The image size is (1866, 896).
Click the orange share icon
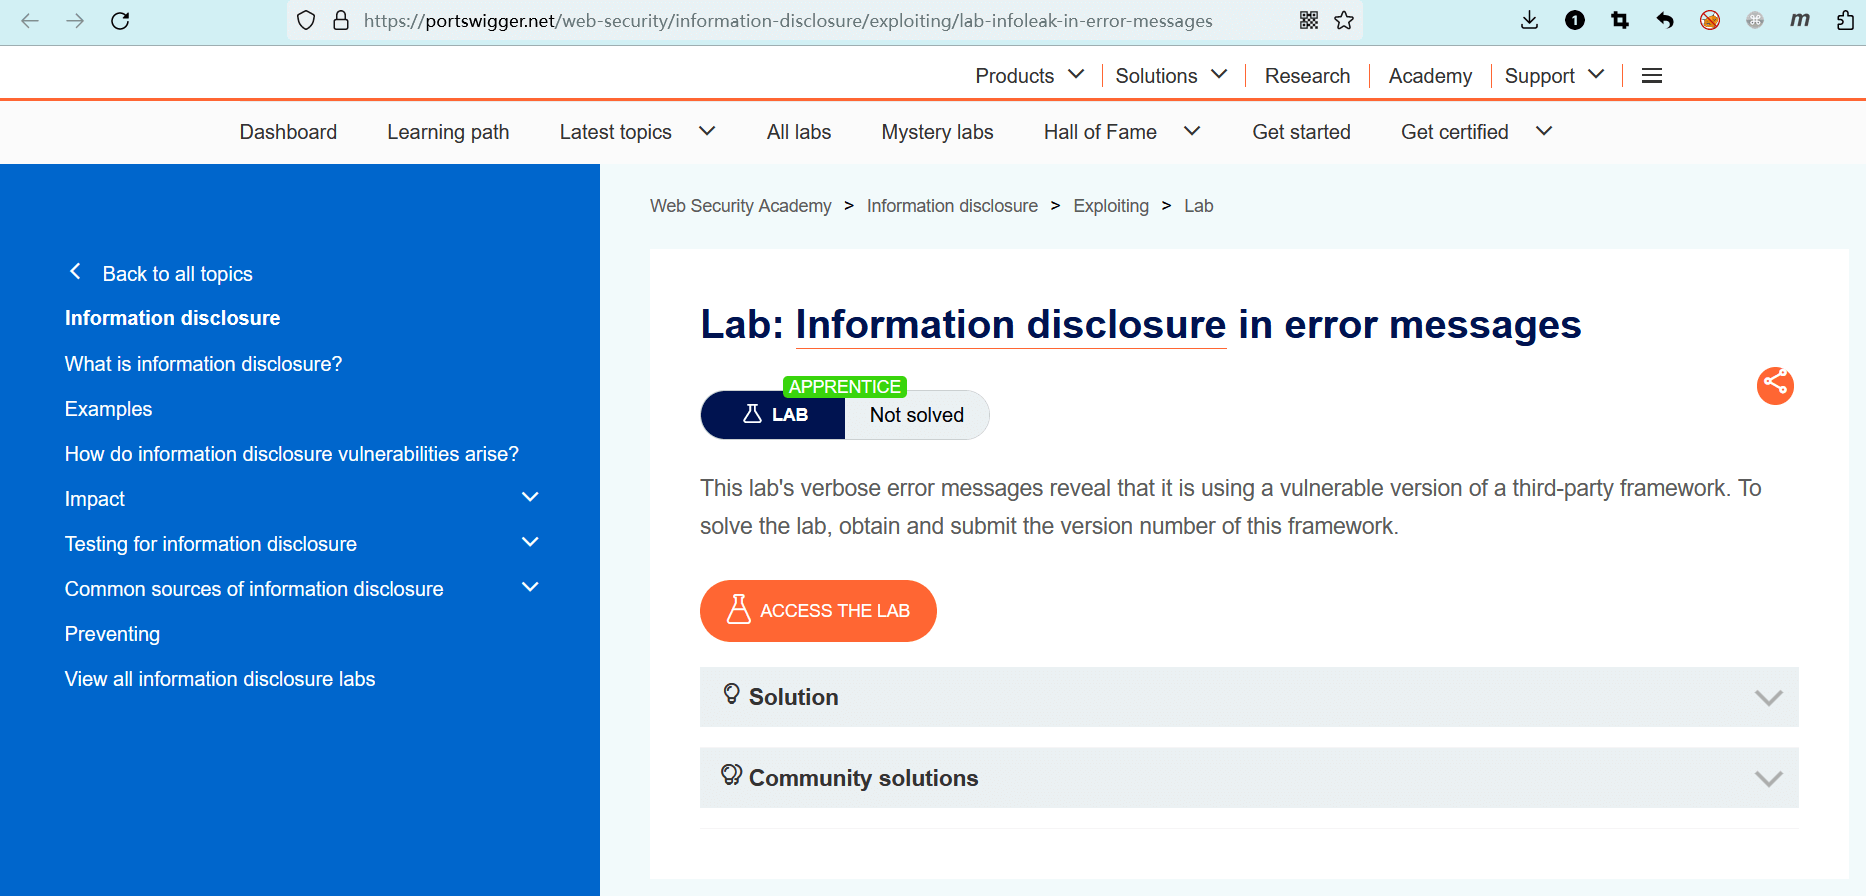point(1775,385)
